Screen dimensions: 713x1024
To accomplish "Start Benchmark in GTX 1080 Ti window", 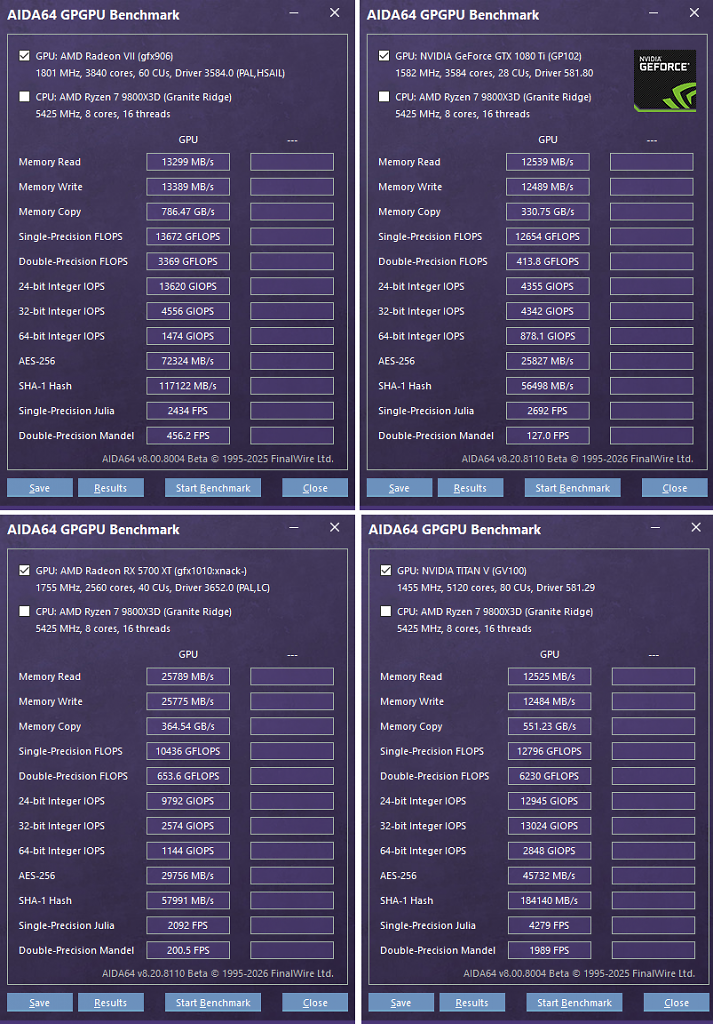I will point(573,488).
